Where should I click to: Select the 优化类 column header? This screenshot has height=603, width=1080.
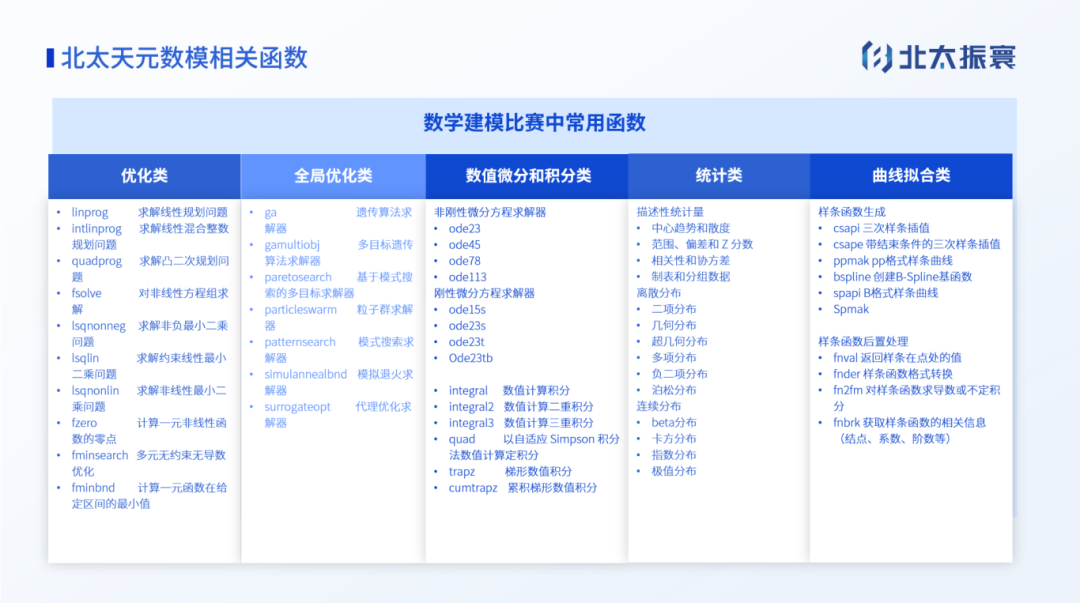click(x=144, y=176)
